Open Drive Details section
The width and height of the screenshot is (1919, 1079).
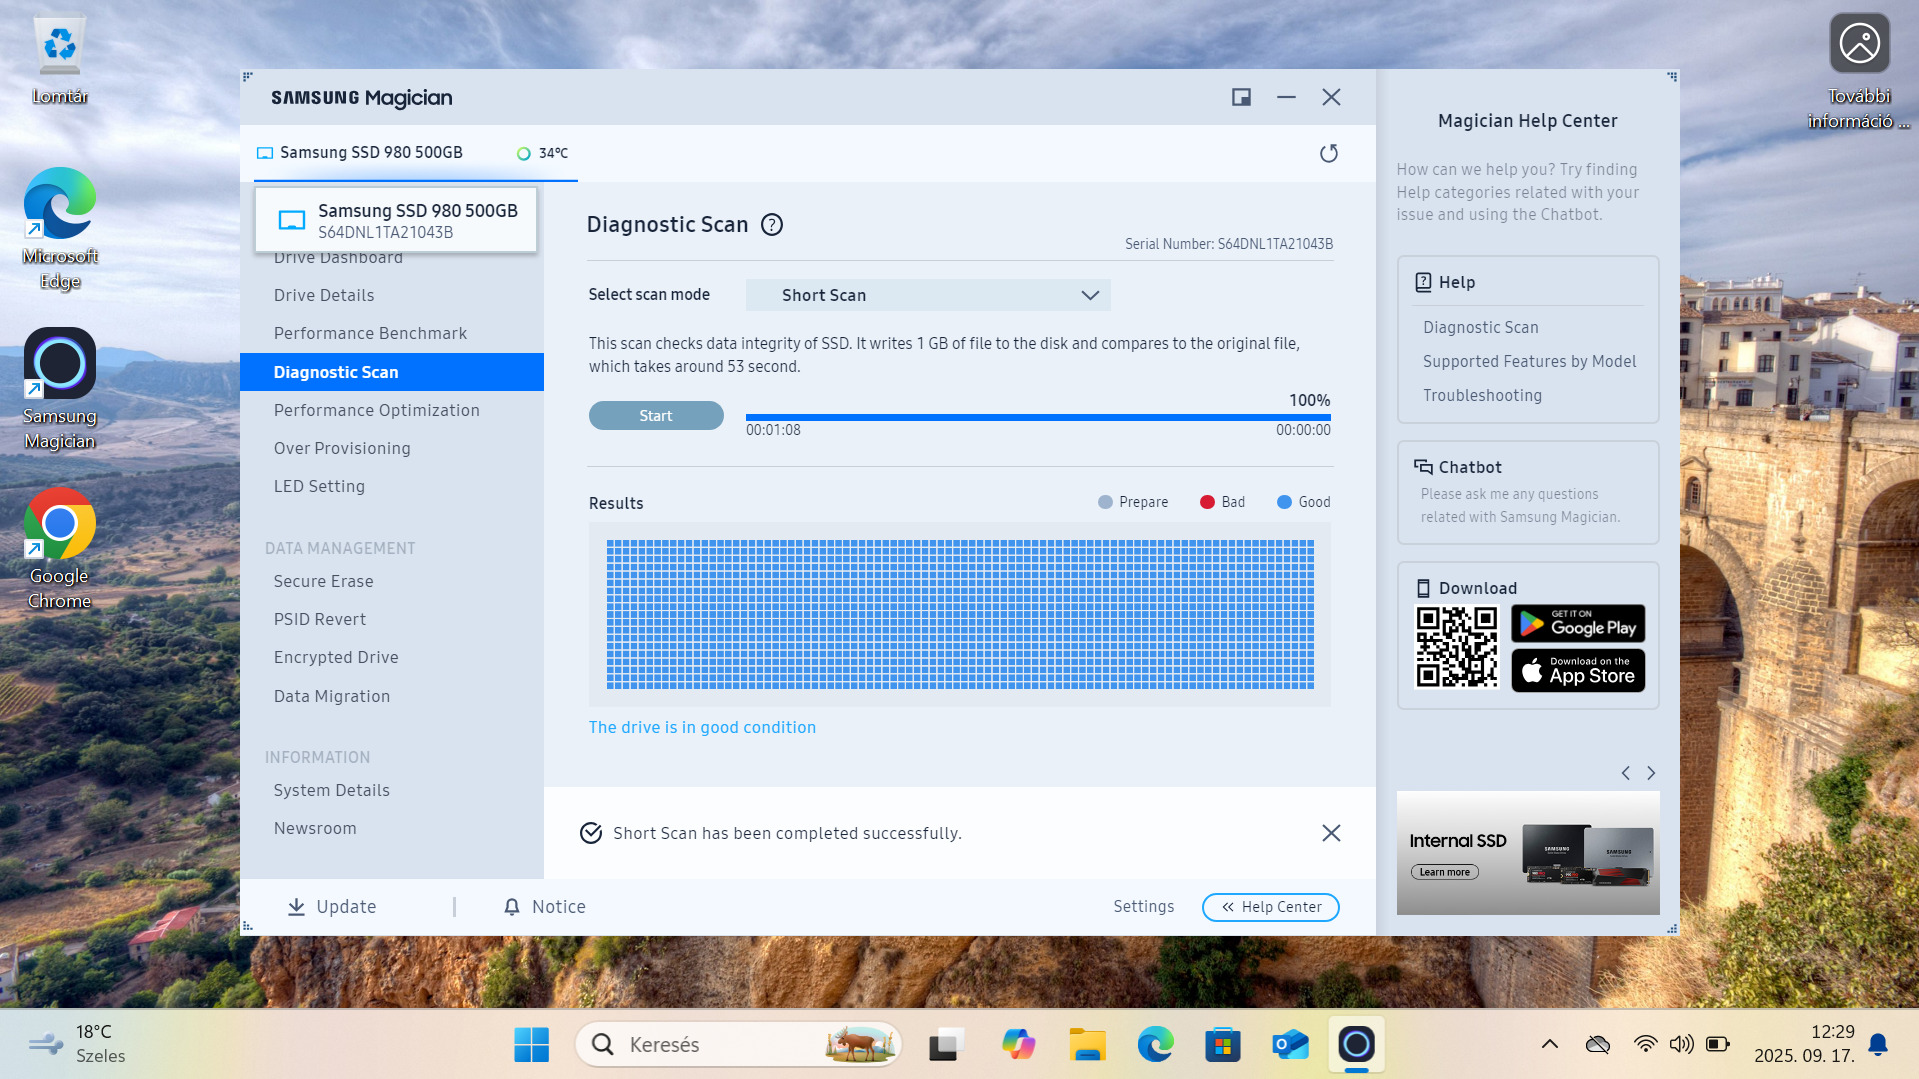[324, 295]
